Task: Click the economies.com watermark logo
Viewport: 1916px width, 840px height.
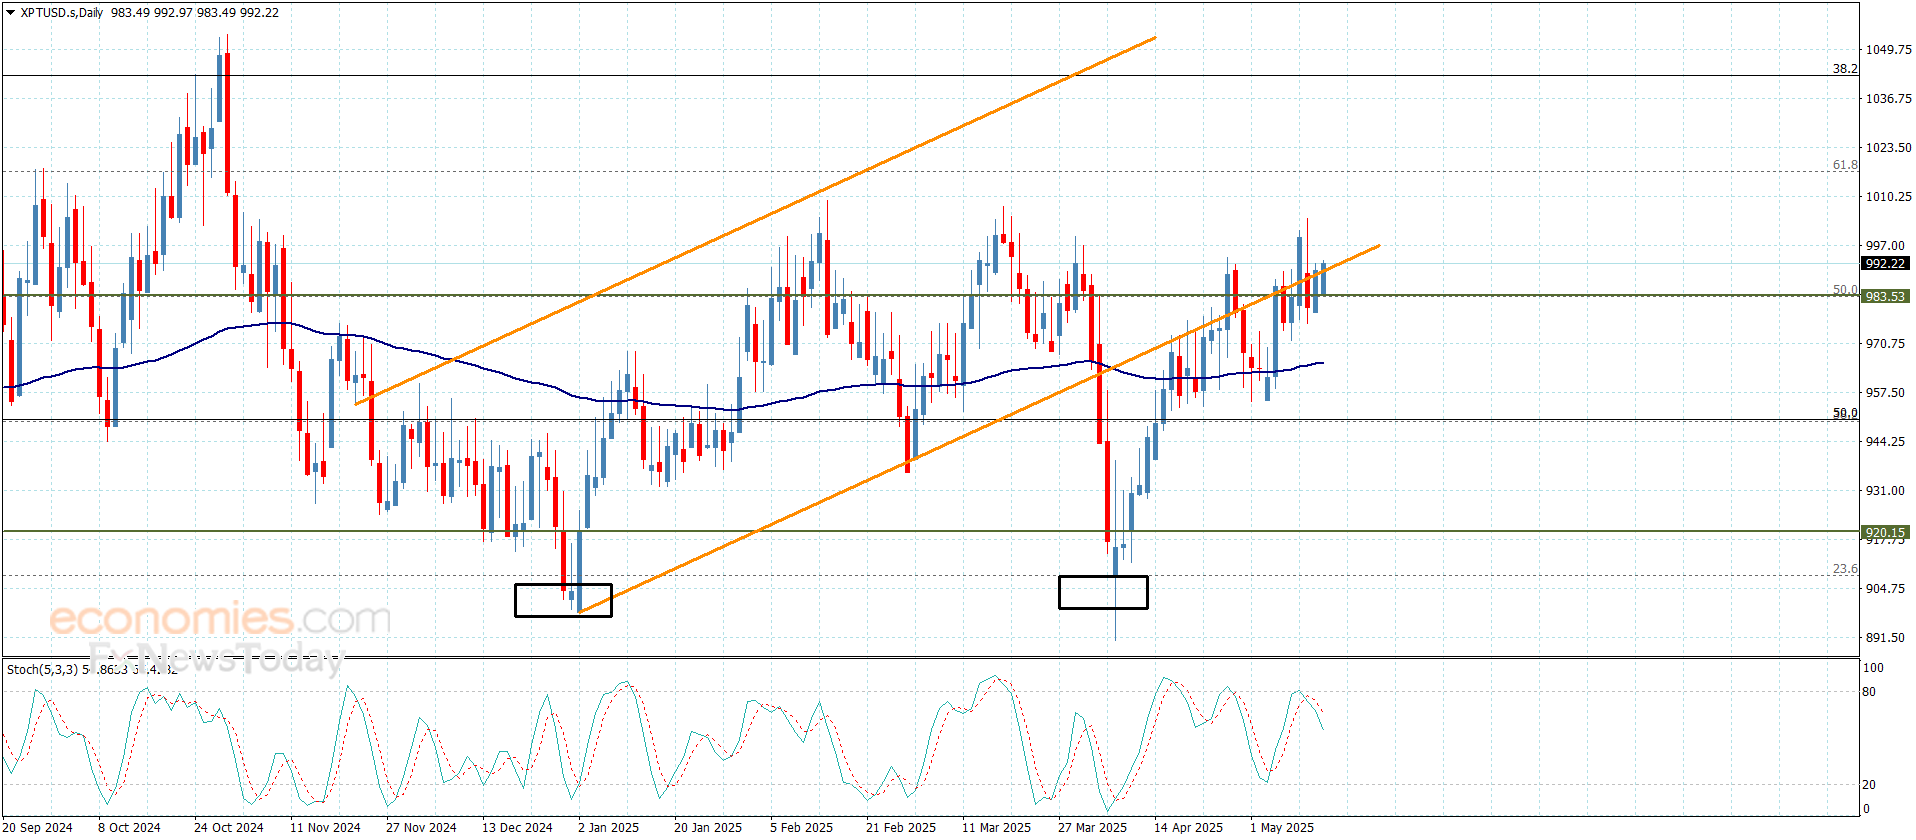Action: [x=220, y=619]
